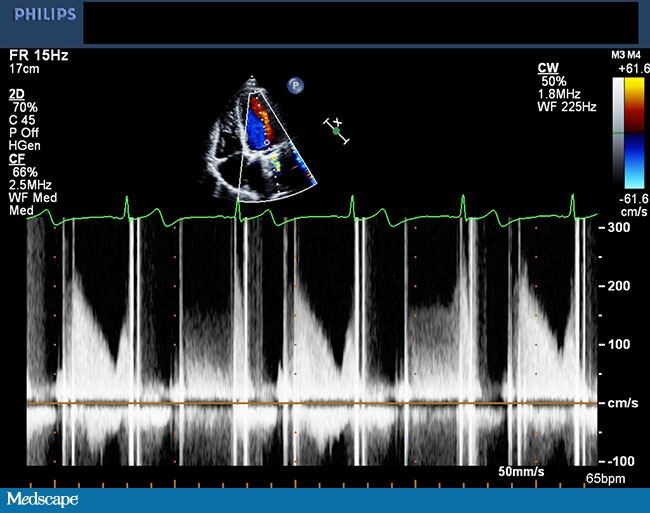Click the '50mm/s' sweep speed label
Image resolution: width=650 pixels, height=513 pixels.
click(x=521, y=472)
